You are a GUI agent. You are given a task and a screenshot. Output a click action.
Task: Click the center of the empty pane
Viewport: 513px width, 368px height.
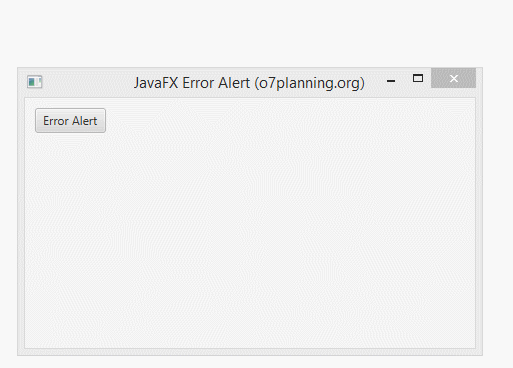[250, 223]
